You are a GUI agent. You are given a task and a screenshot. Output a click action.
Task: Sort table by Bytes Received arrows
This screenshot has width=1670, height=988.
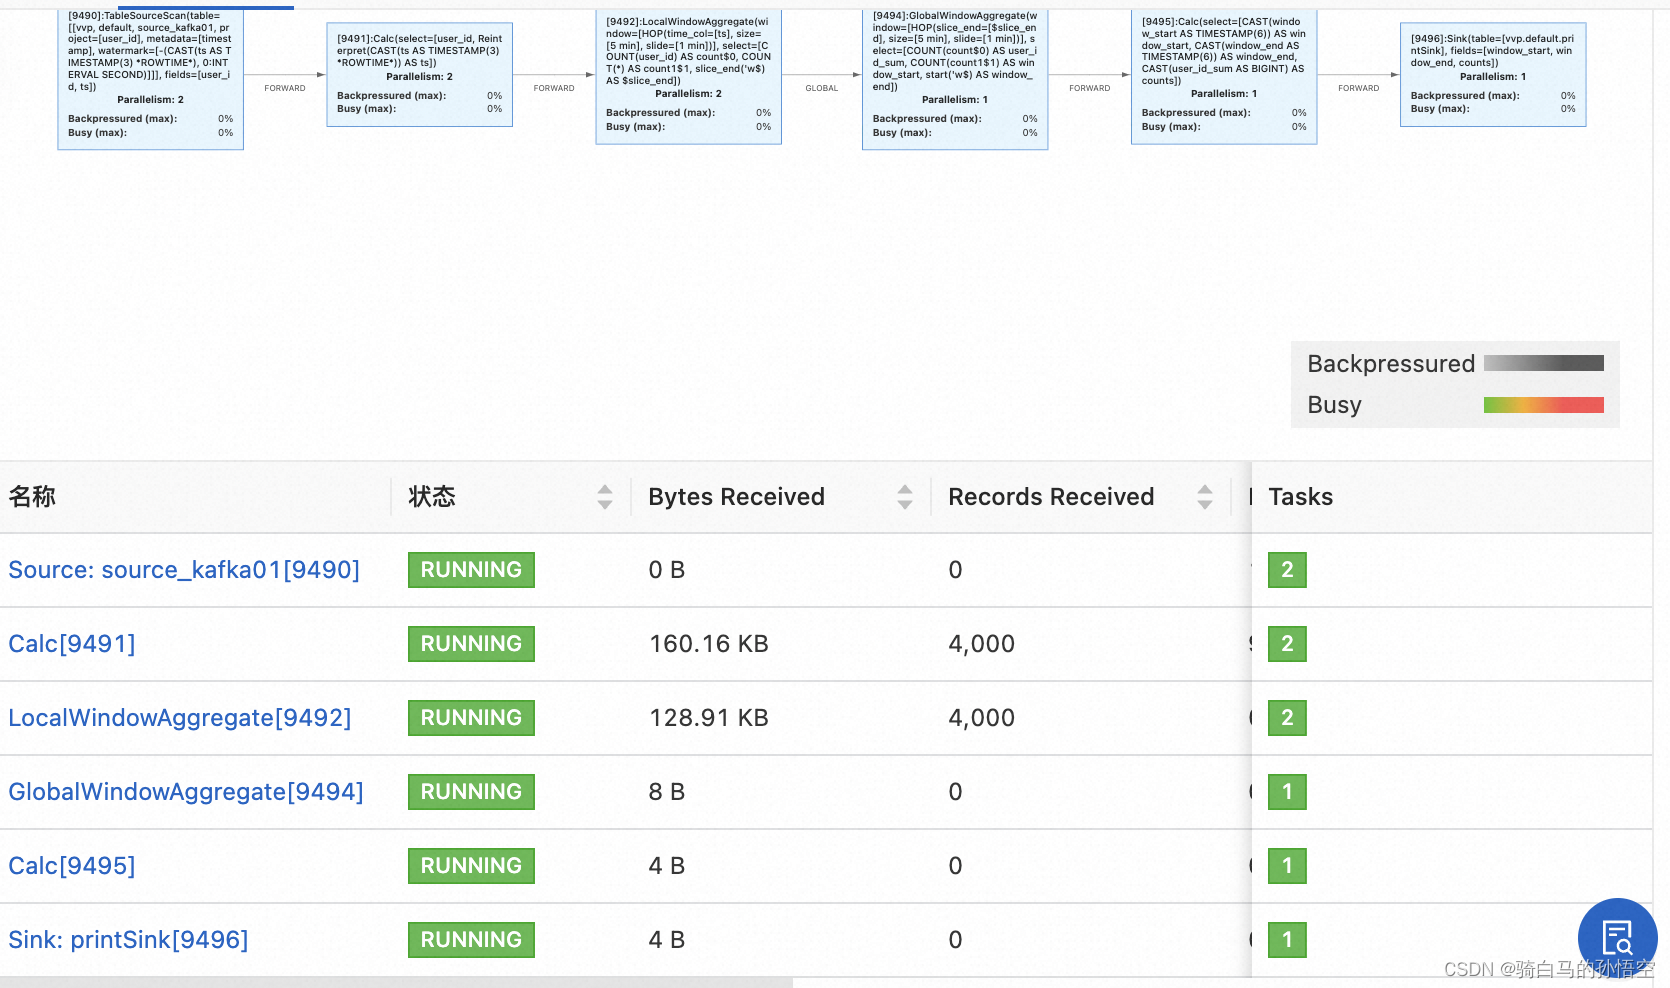905,497
